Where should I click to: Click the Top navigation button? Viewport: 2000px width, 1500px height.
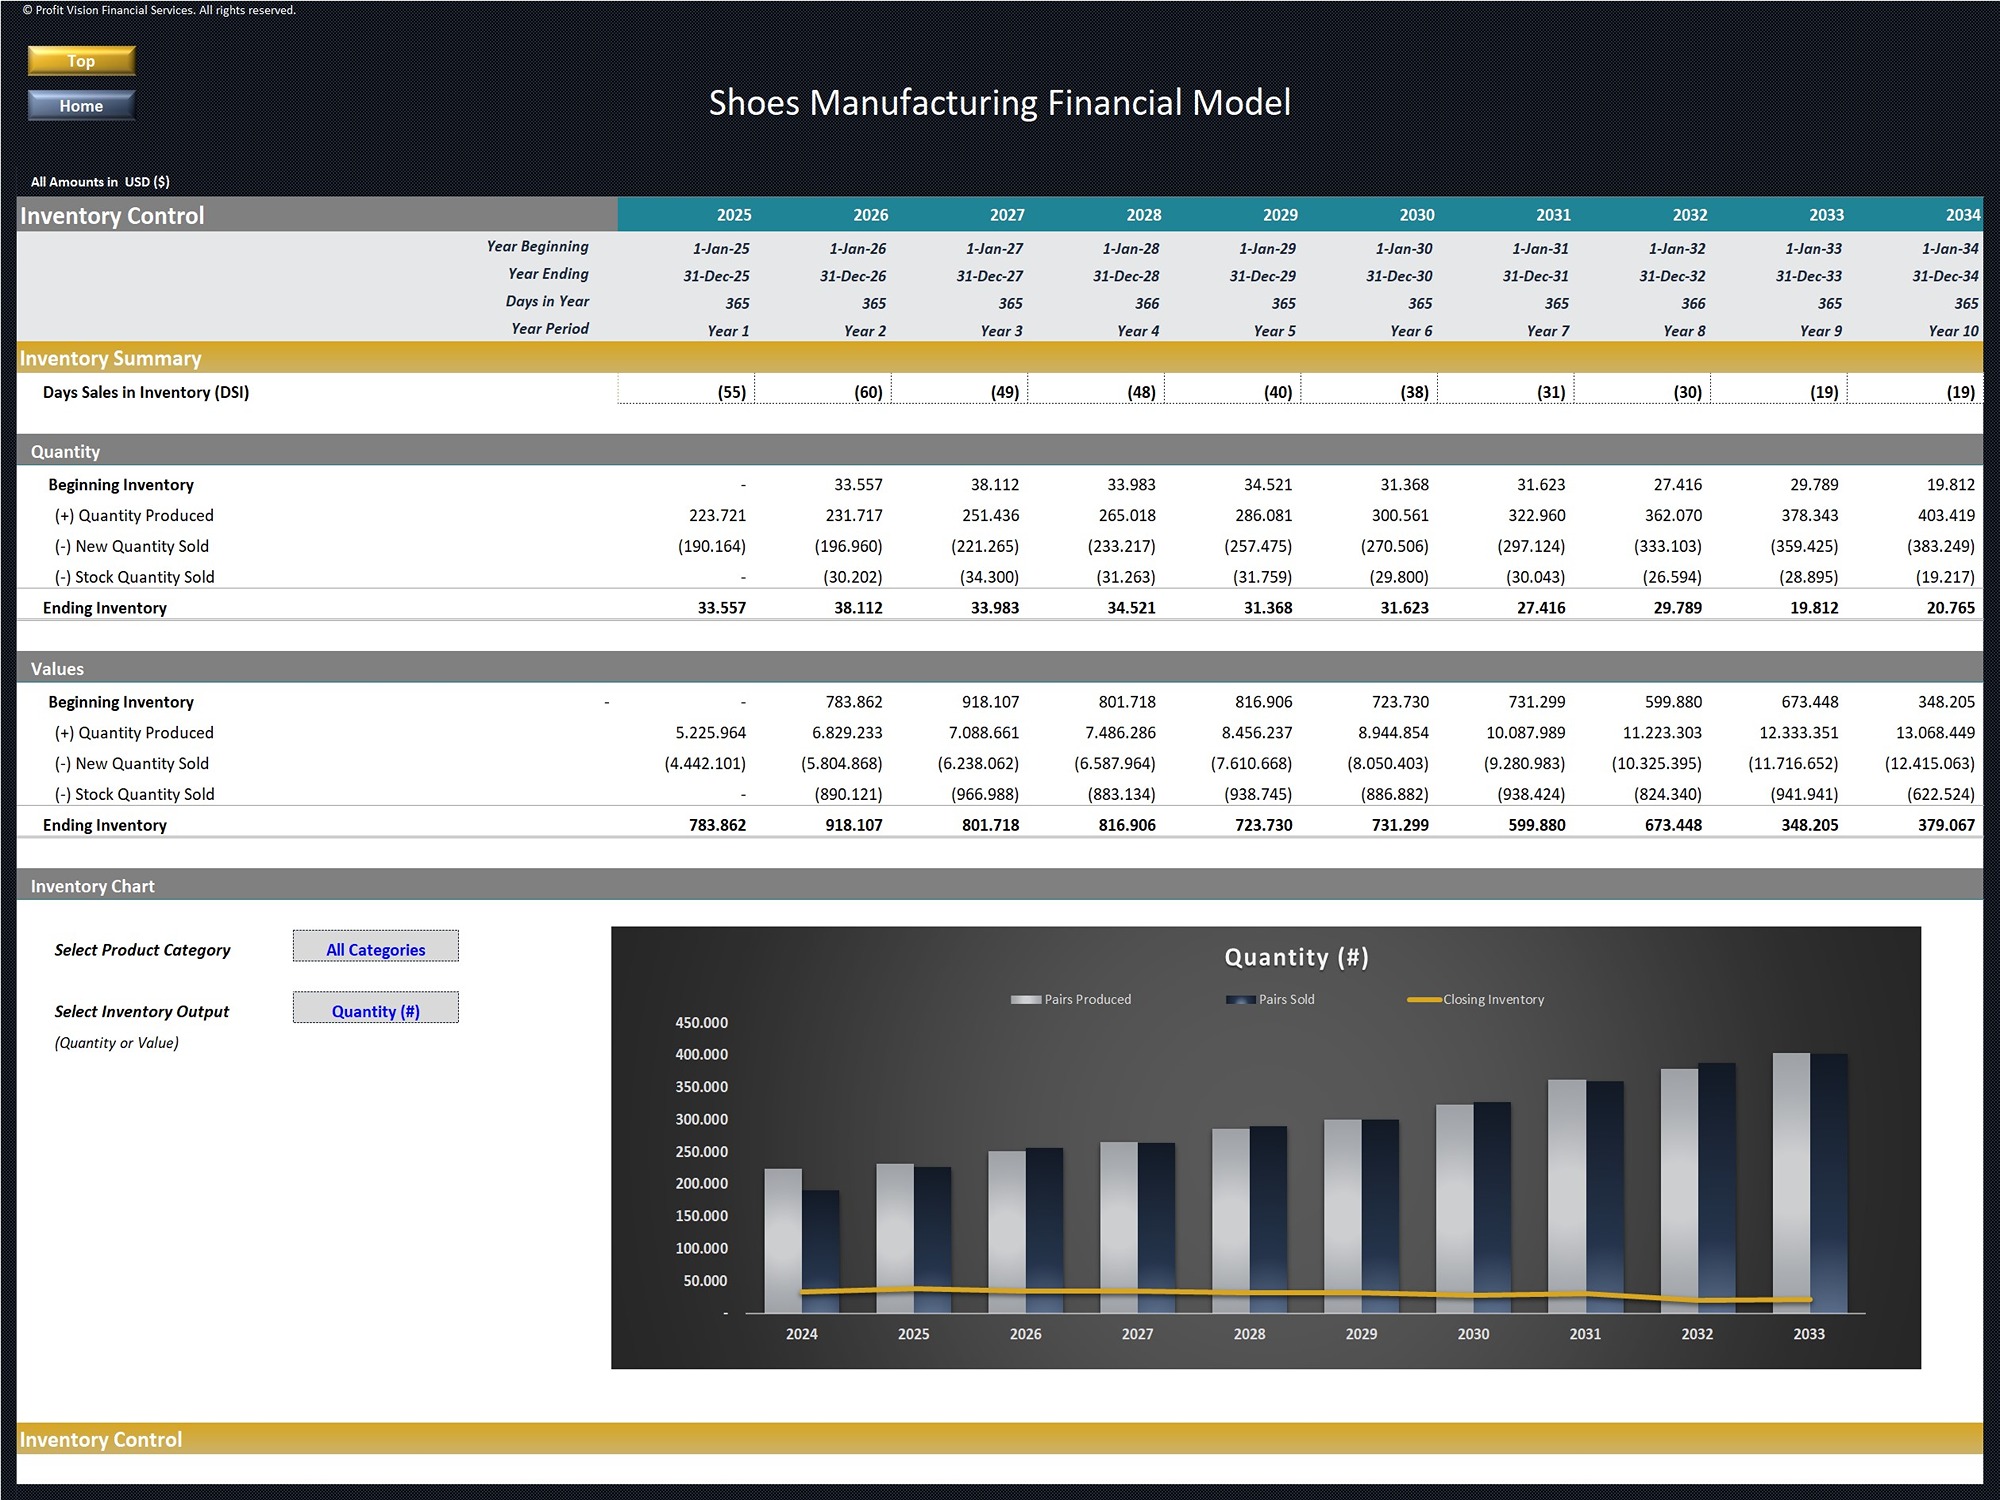(x=80, y=60)
